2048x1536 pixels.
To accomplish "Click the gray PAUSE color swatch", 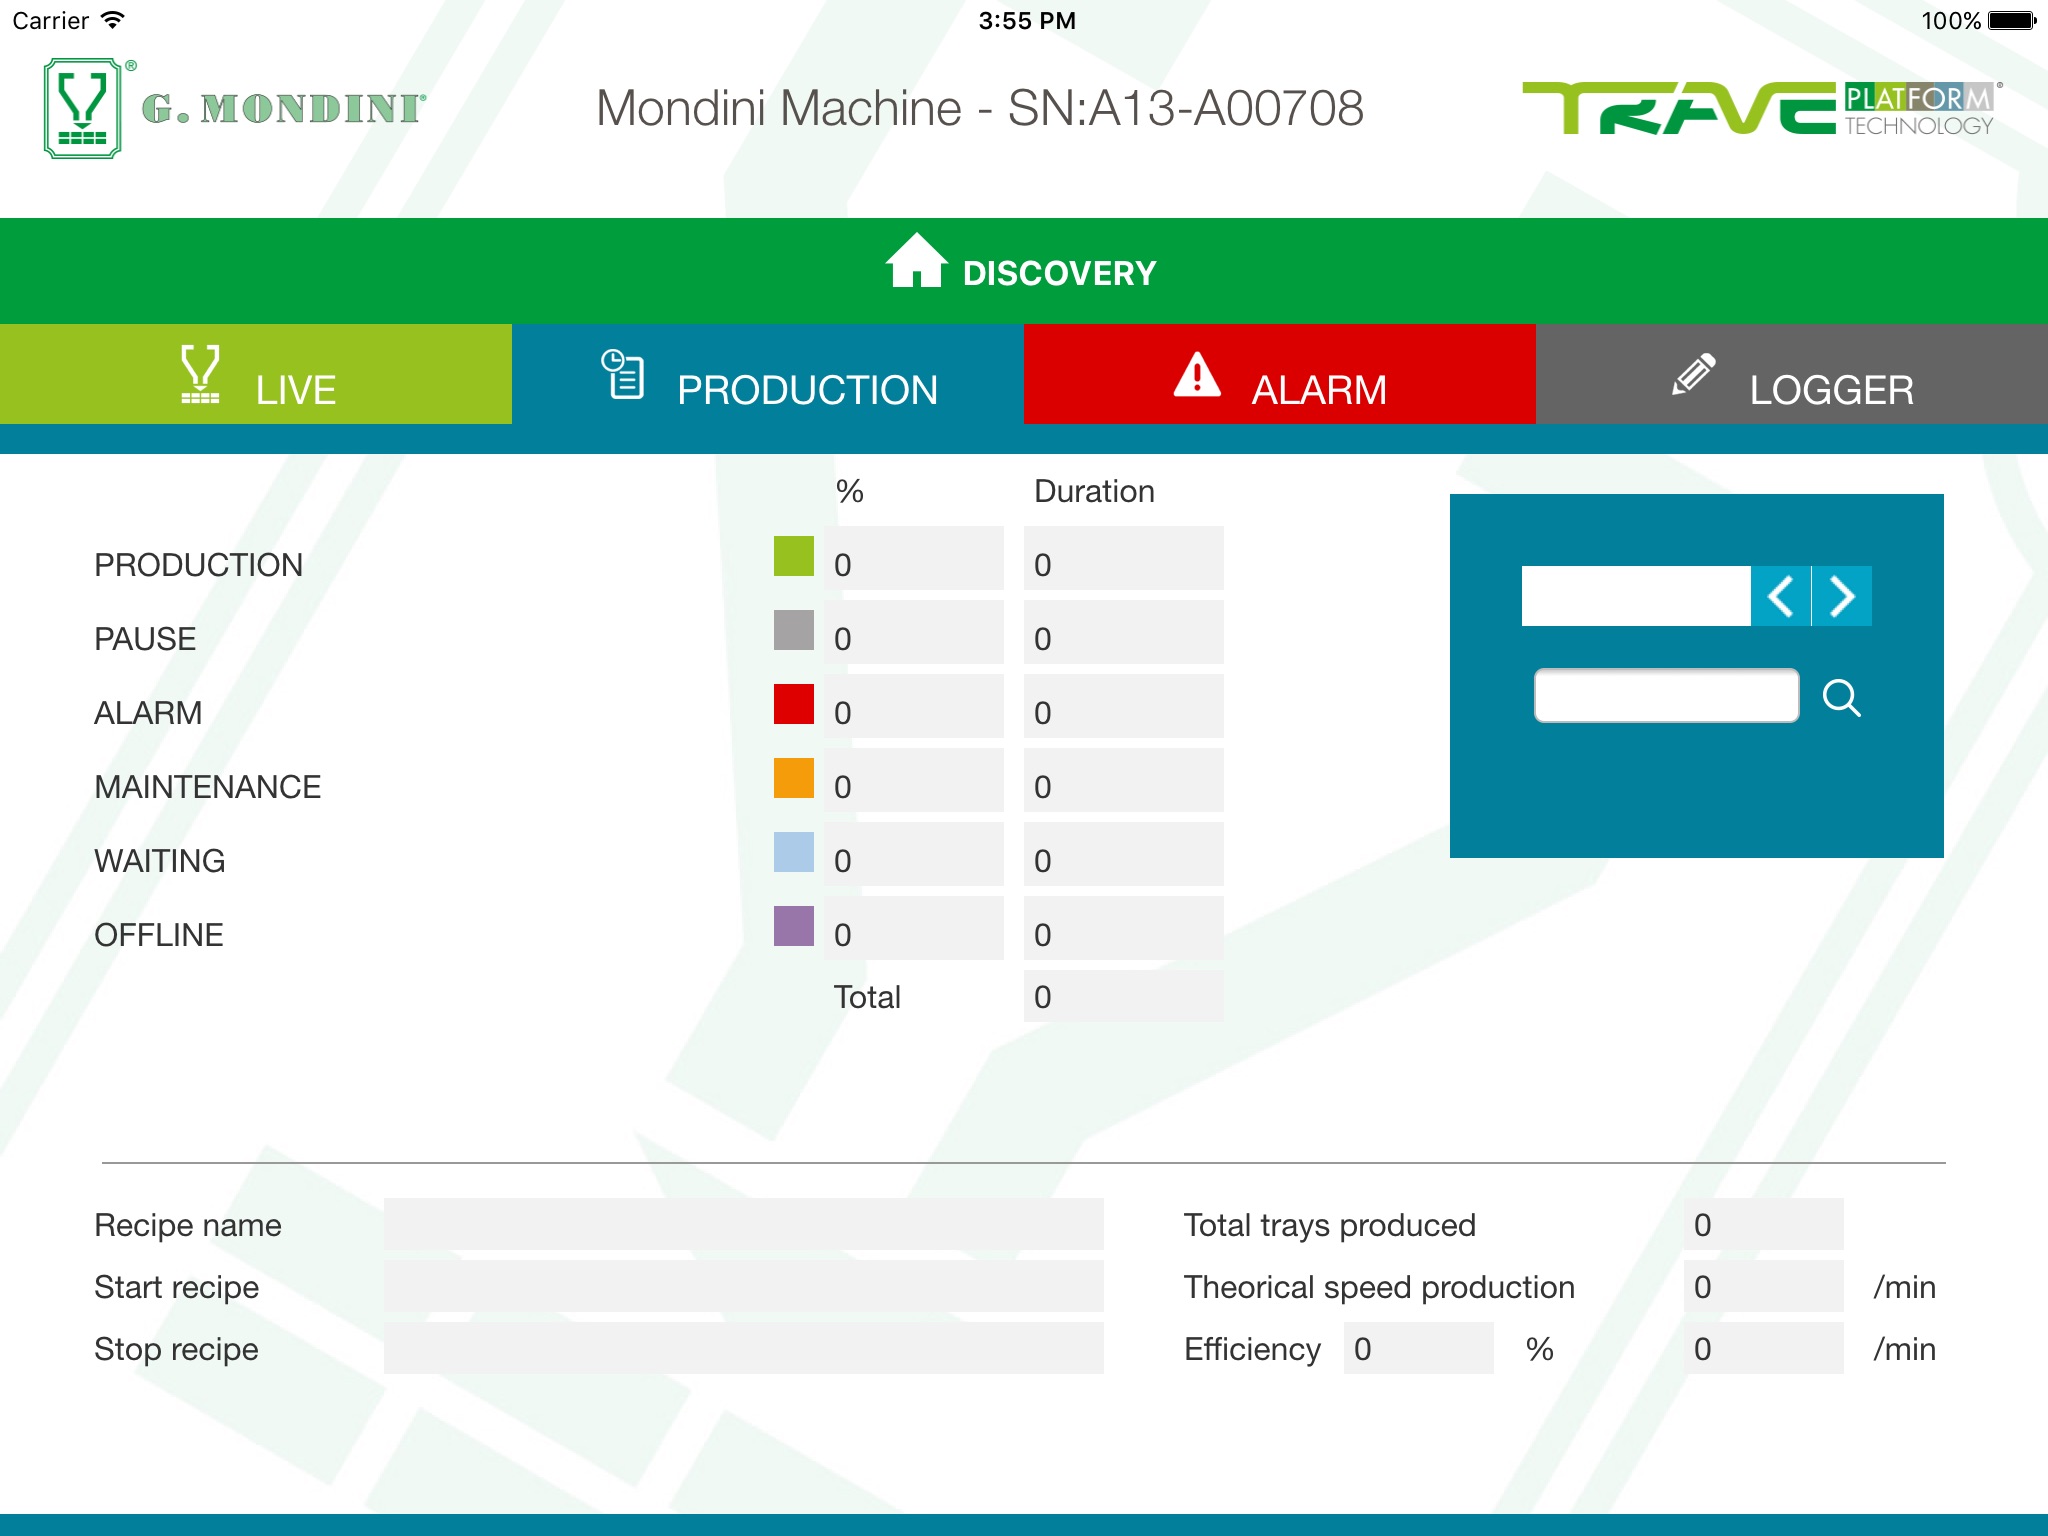I will [794, 630].
